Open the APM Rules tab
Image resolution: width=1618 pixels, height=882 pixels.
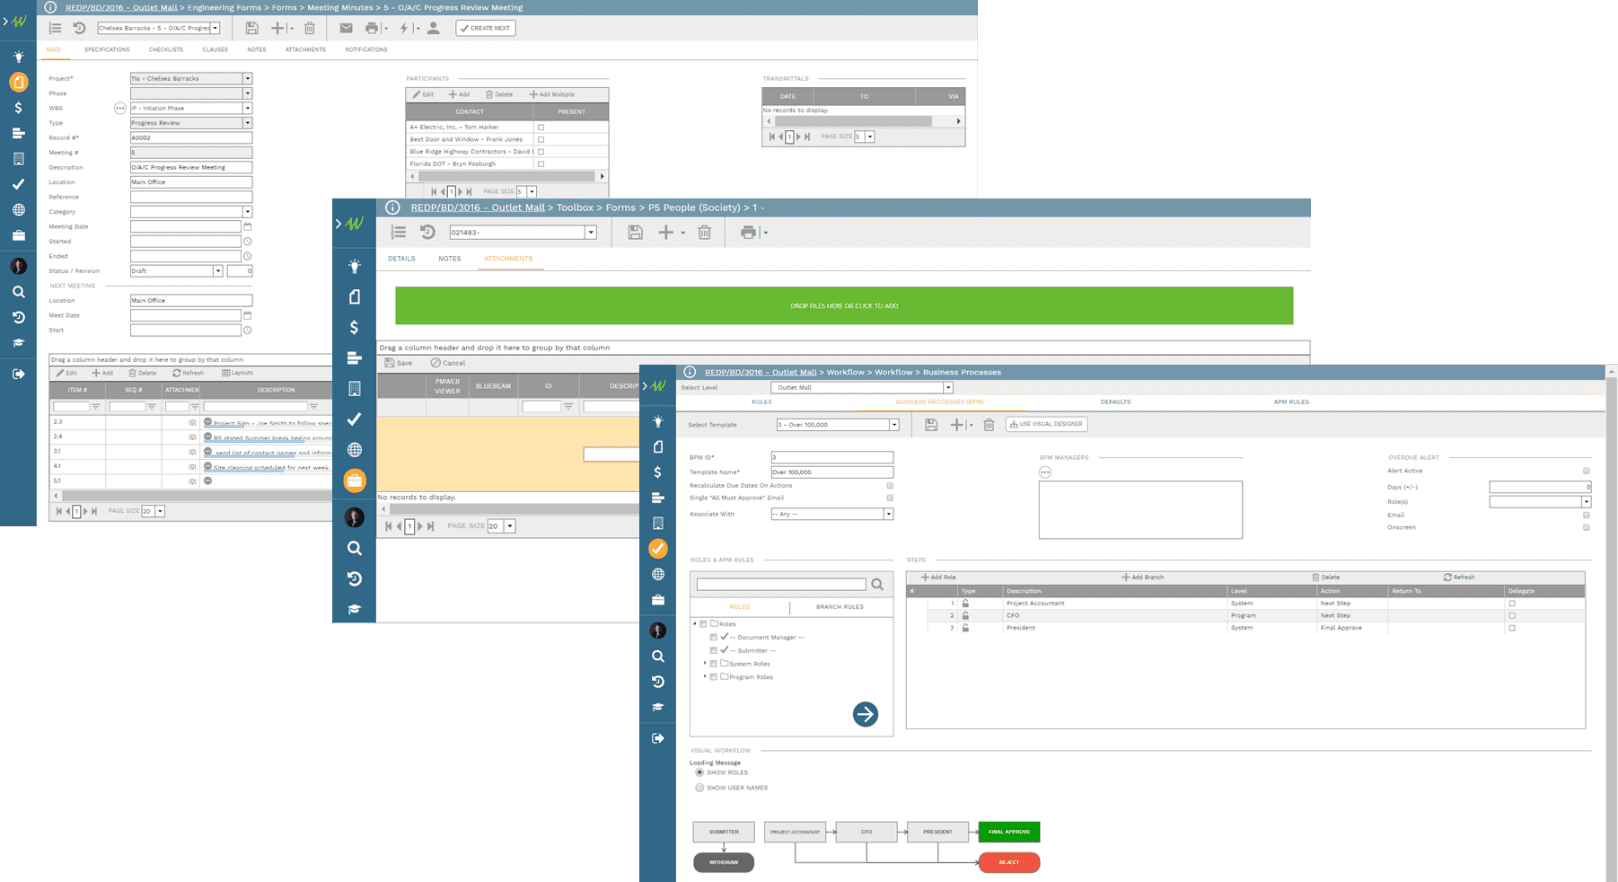[1290, 402]
